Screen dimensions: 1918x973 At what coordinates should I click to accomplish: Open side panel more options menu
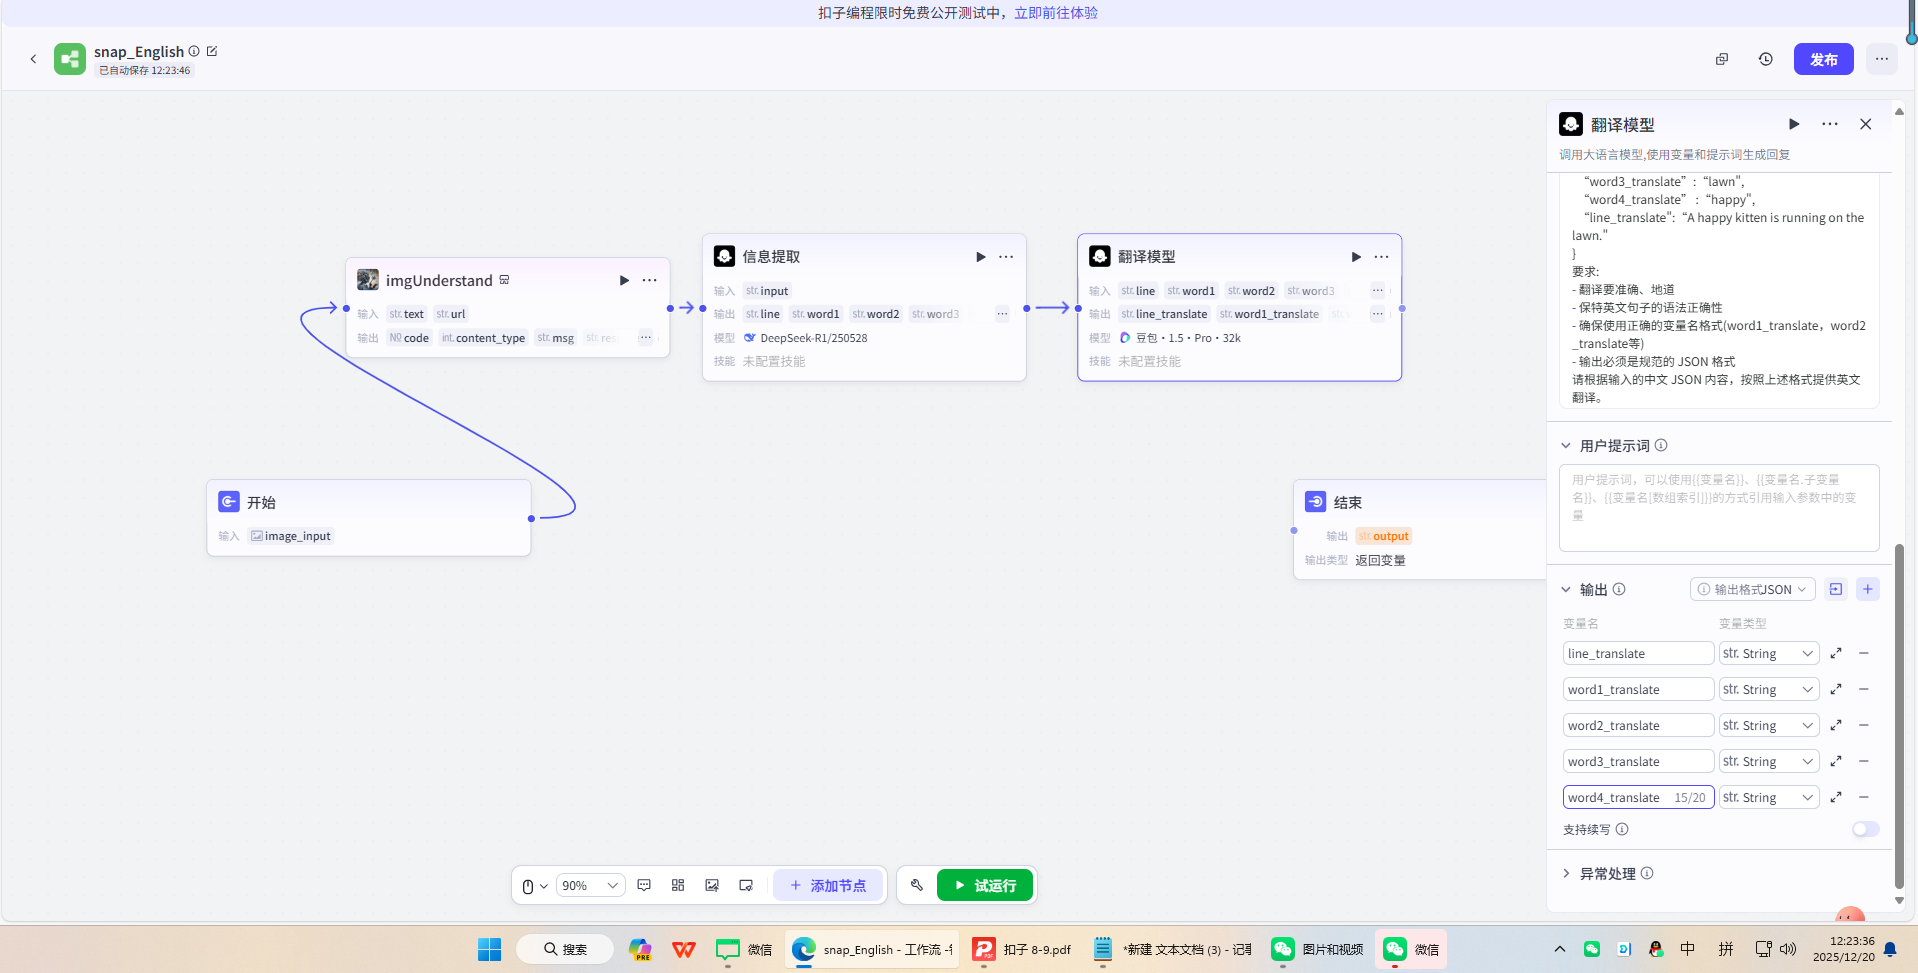1830,124
